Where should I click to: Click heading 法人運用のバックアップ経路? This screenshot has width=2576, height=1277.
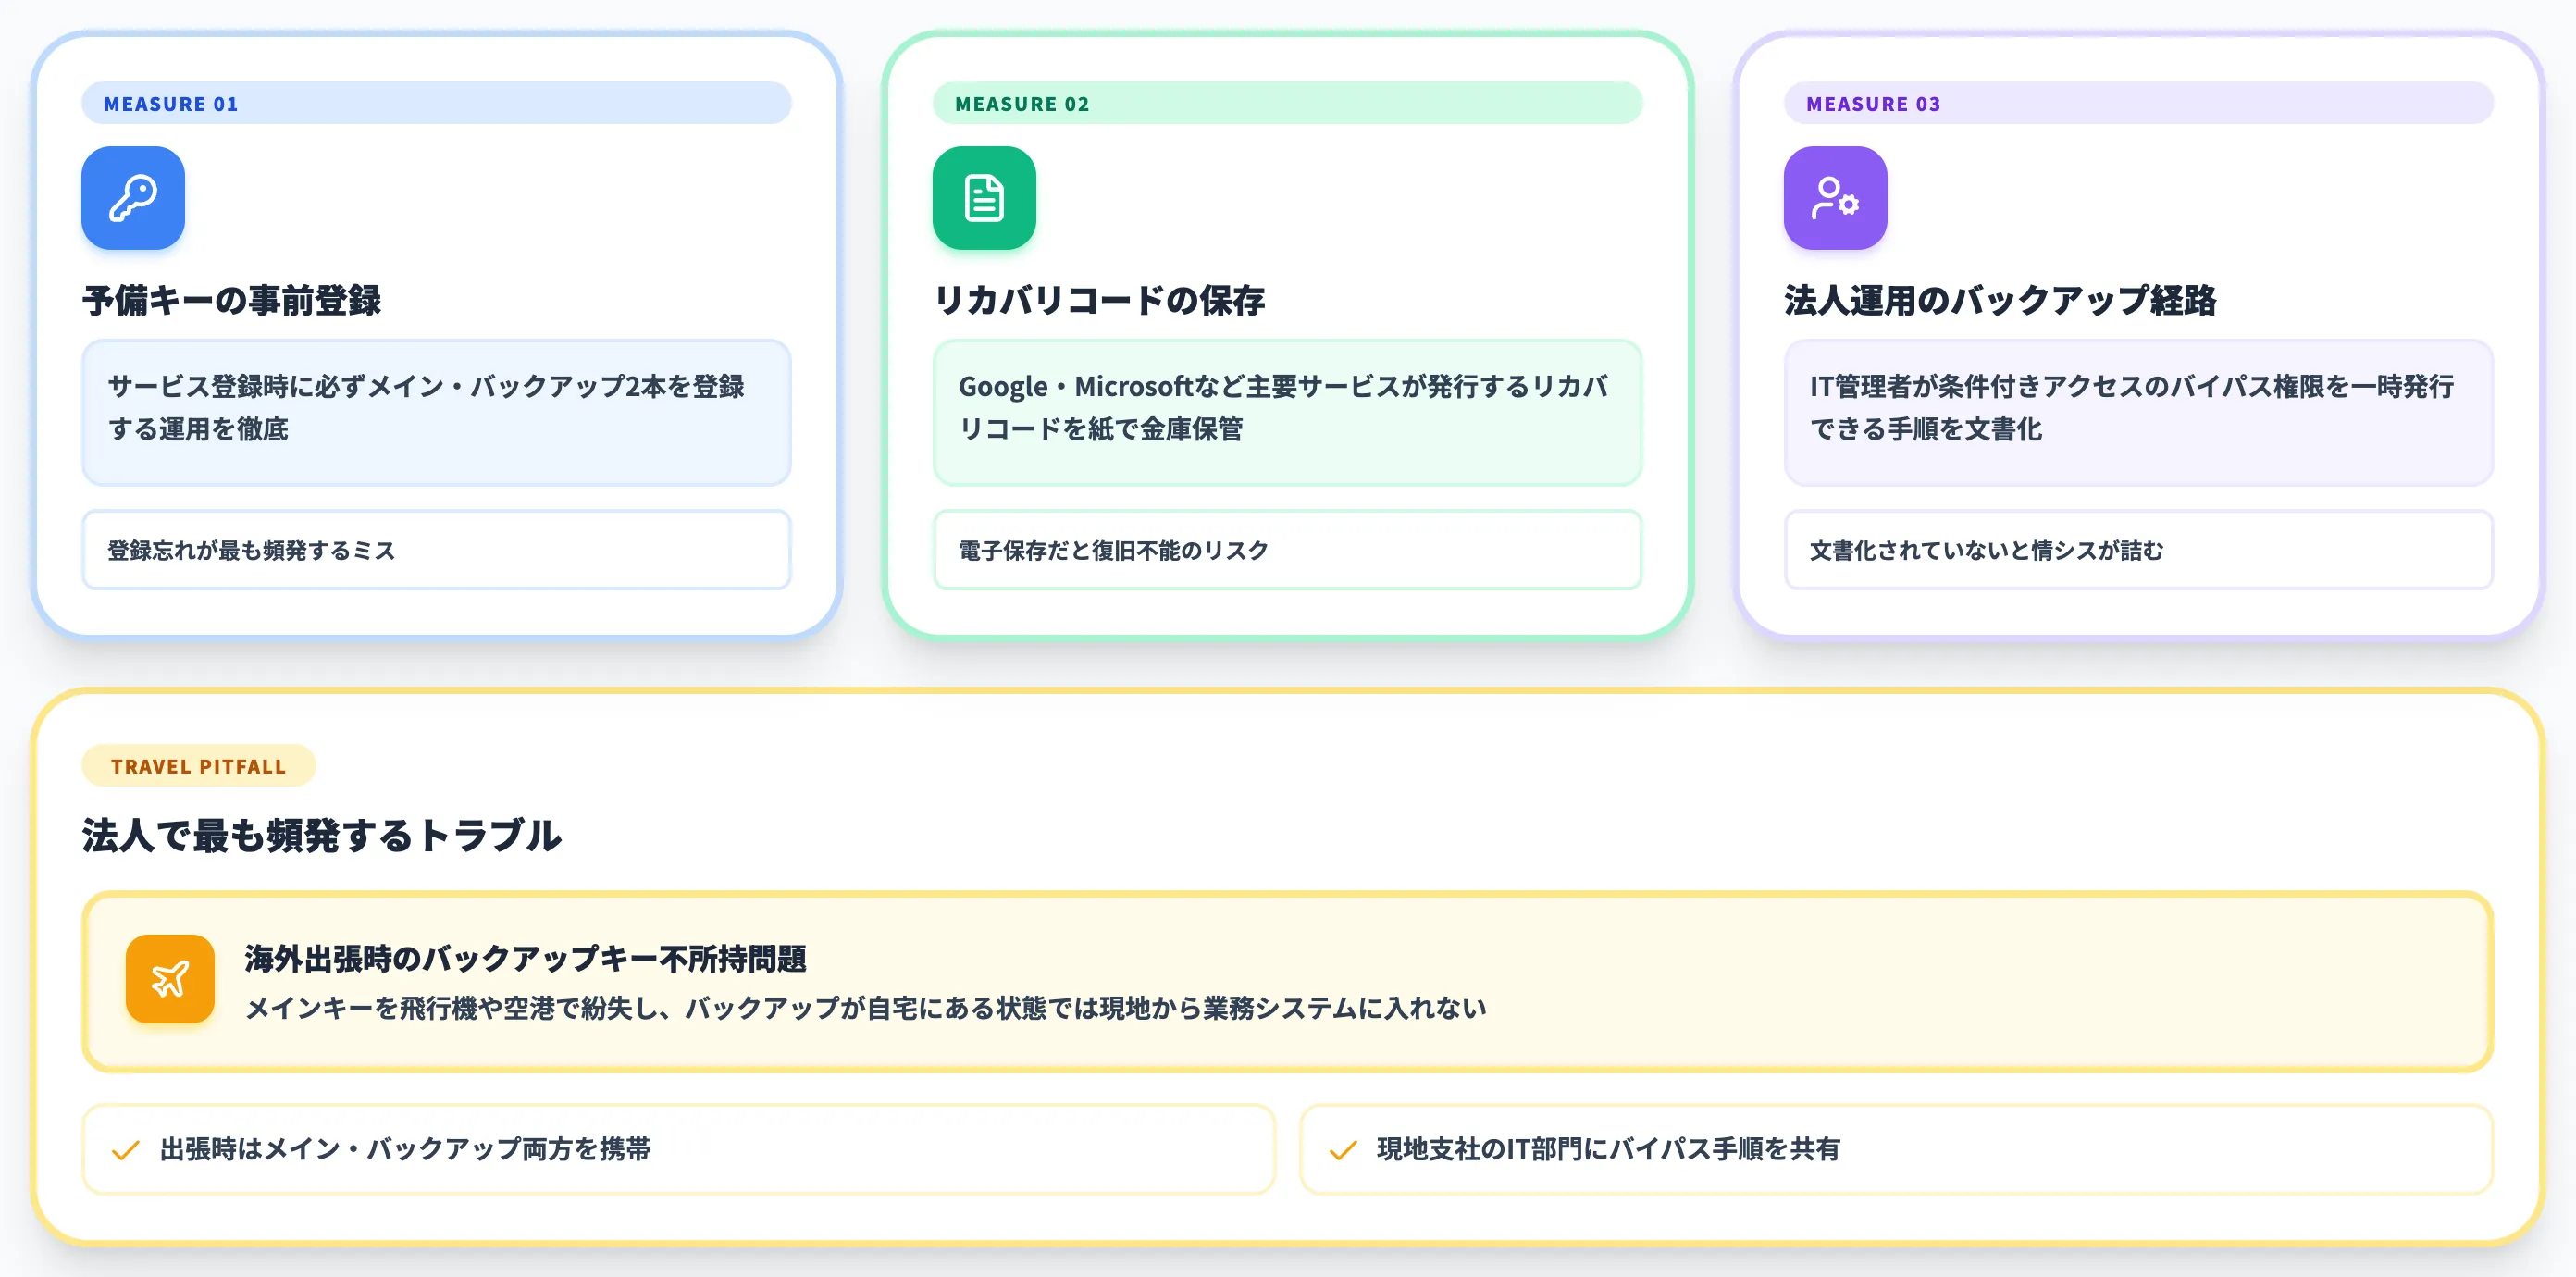point(2000,300)
